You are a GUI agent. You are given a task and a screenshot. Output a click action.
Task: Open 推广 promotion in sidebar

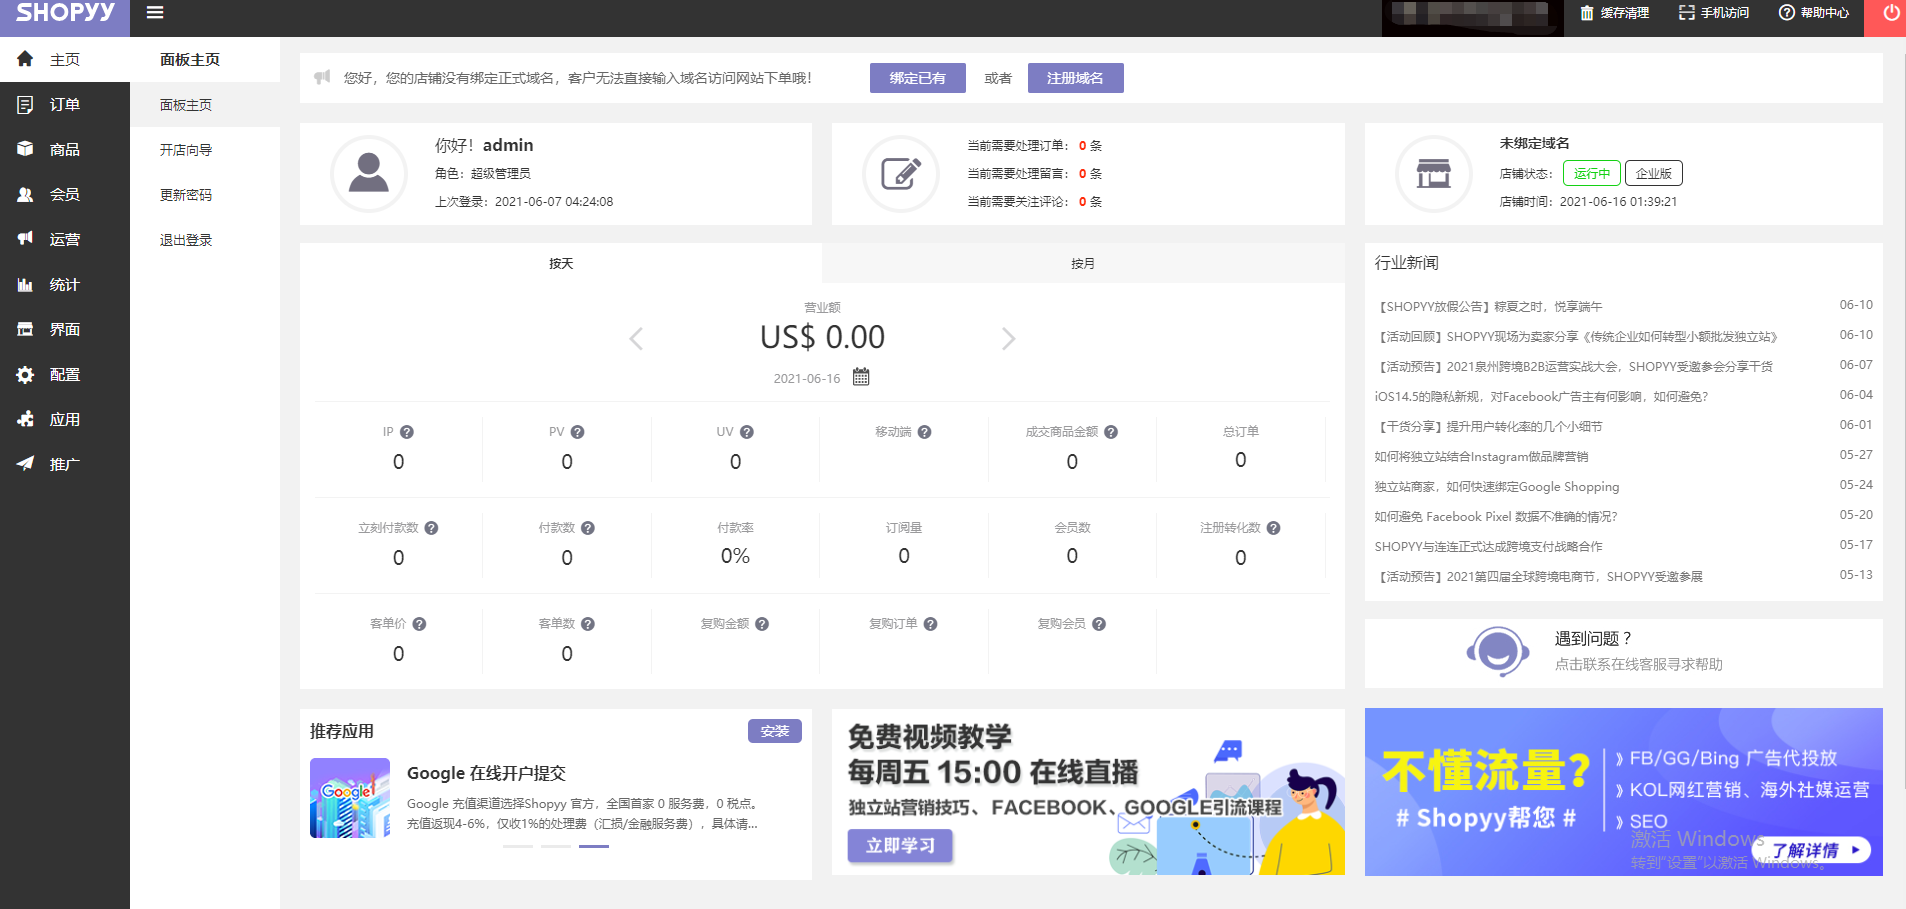[65, 464]
